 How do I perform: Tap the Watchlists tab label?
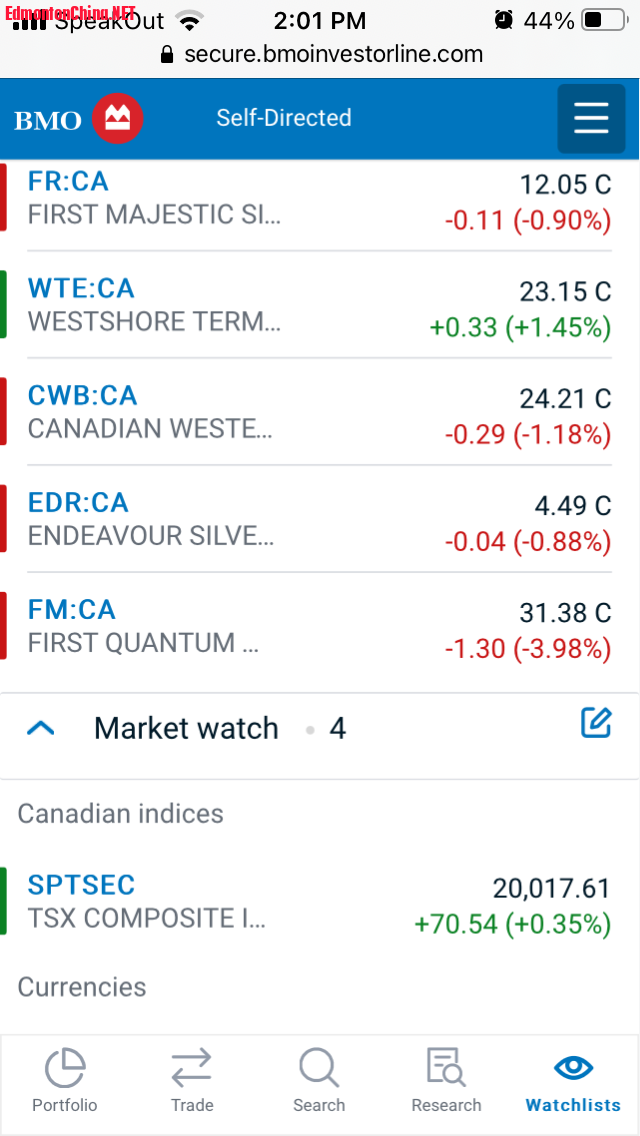[x=573, y=1105]
